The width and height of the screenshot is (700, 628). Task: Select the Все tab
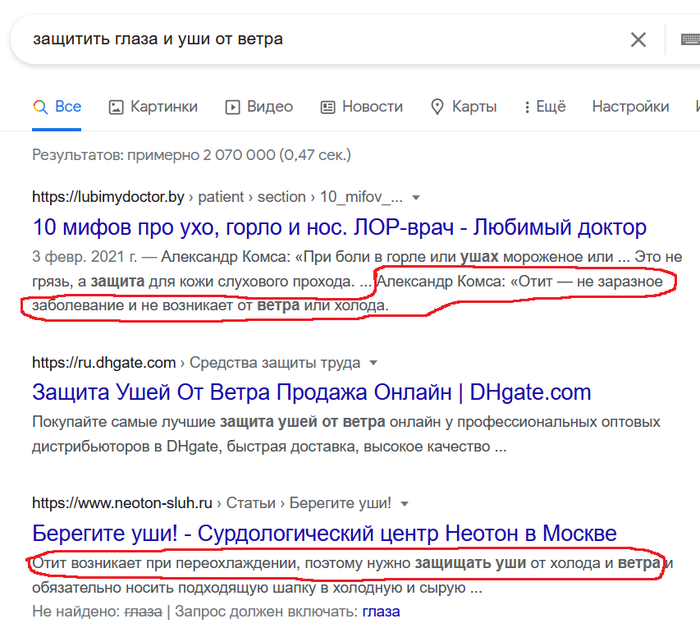57,107
